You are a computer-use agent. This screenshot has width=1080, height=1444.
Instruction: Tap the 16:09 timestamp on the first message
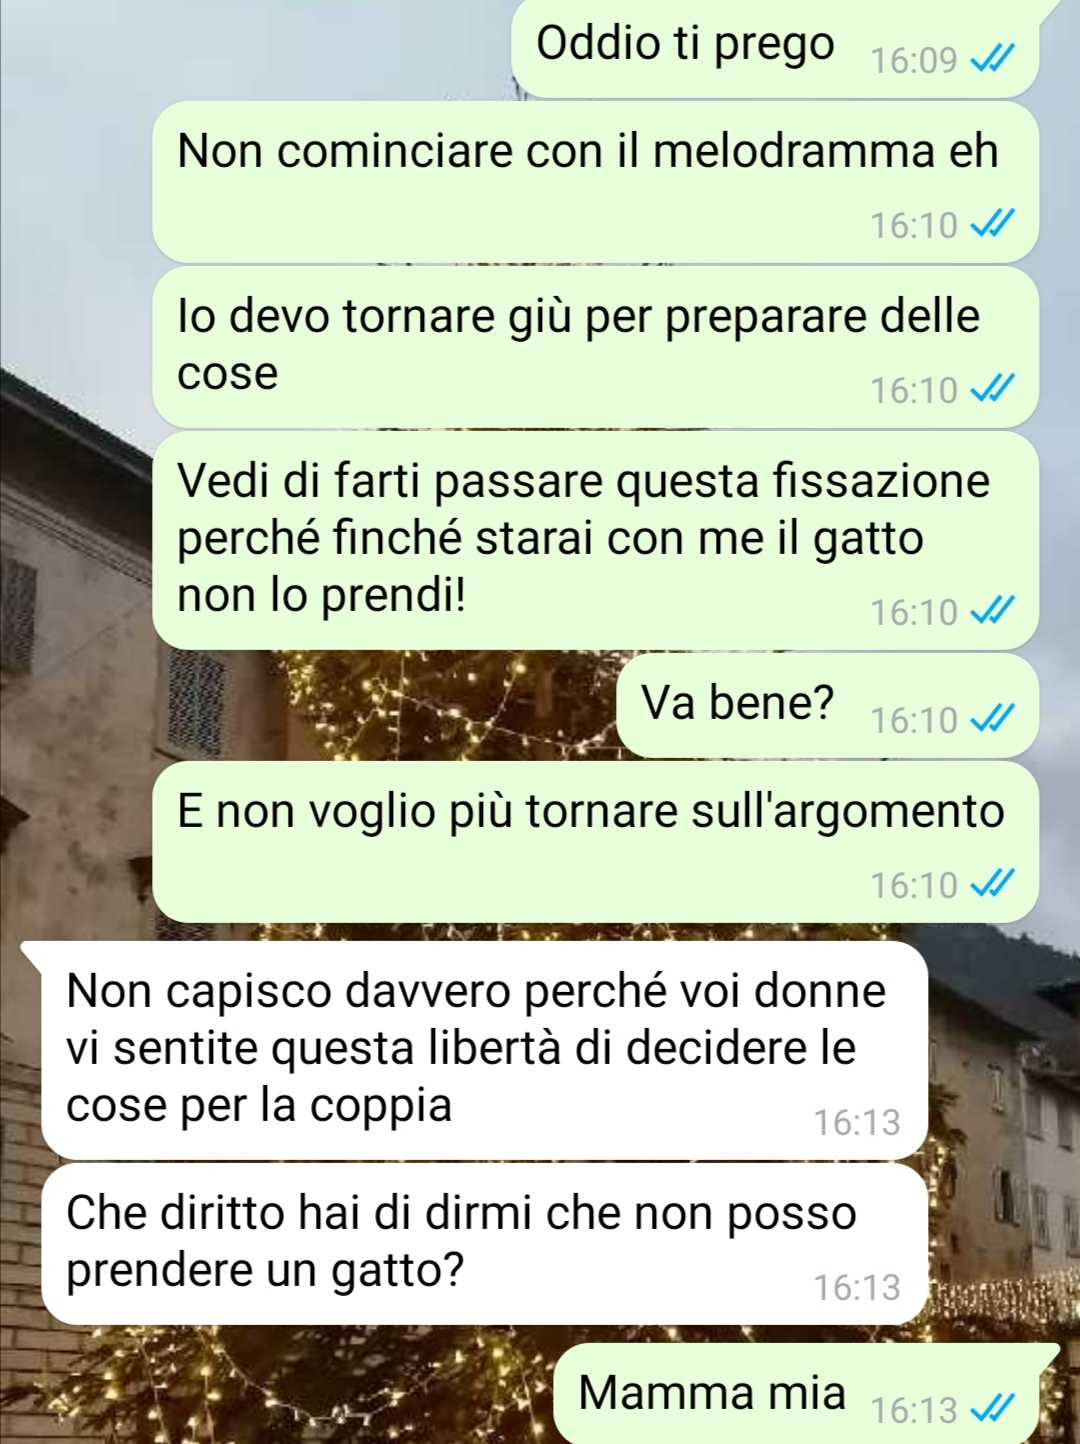[x=914, y=60]
